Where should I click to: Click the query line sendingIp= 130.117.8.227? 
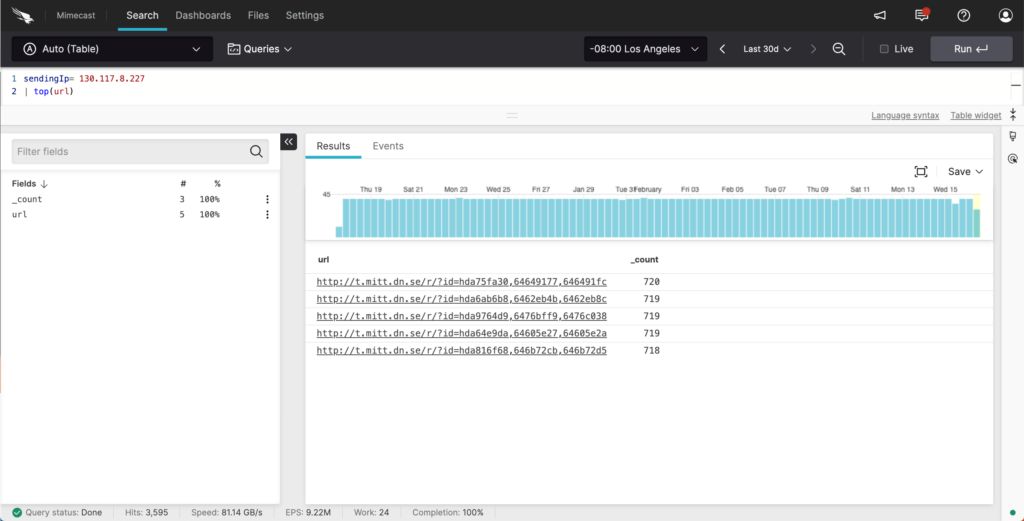[84, 78]
